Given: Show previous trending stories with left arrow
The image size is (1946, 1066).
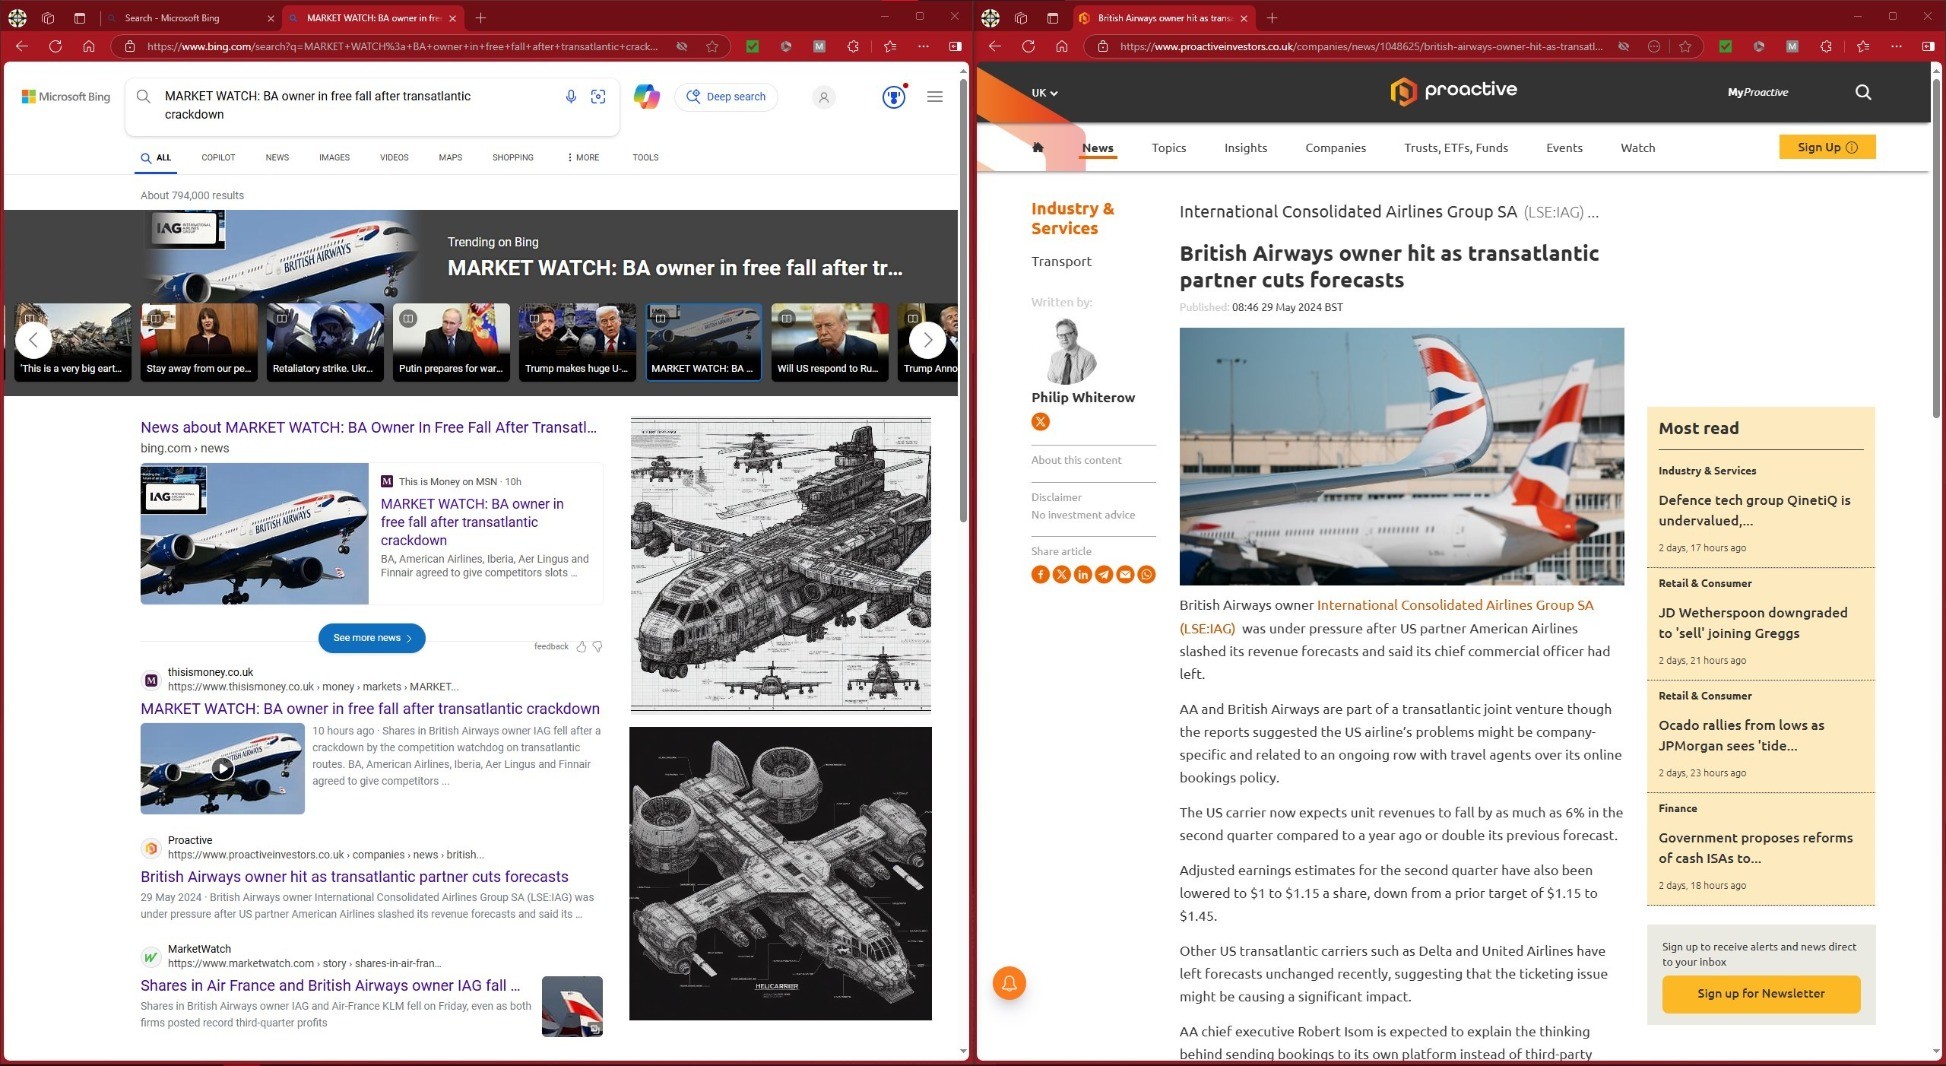Looking at the screenshot, I should tap(33, 340).
